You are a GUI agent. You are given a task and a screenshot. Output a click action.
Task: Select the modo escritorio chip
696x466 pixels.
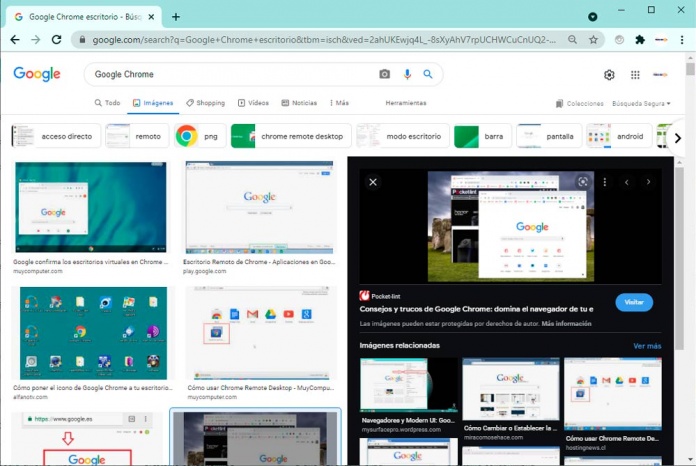pos(403,136)
